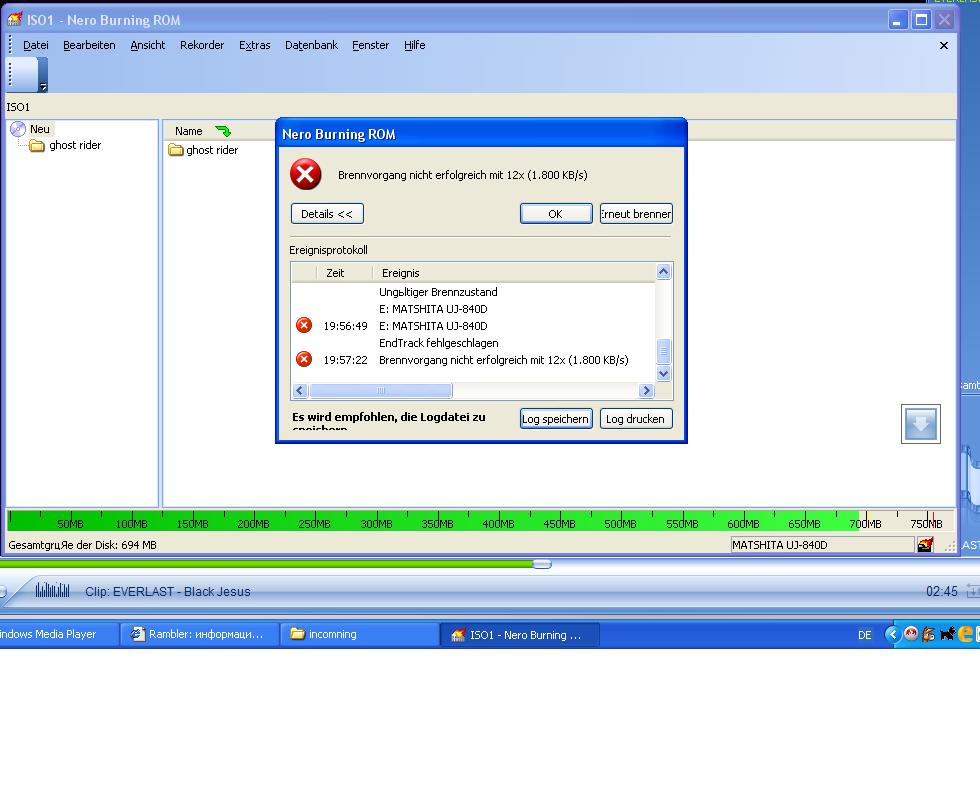980x800 pixels.
Task: Click the ISO1 compilation label
Action: 18,107
